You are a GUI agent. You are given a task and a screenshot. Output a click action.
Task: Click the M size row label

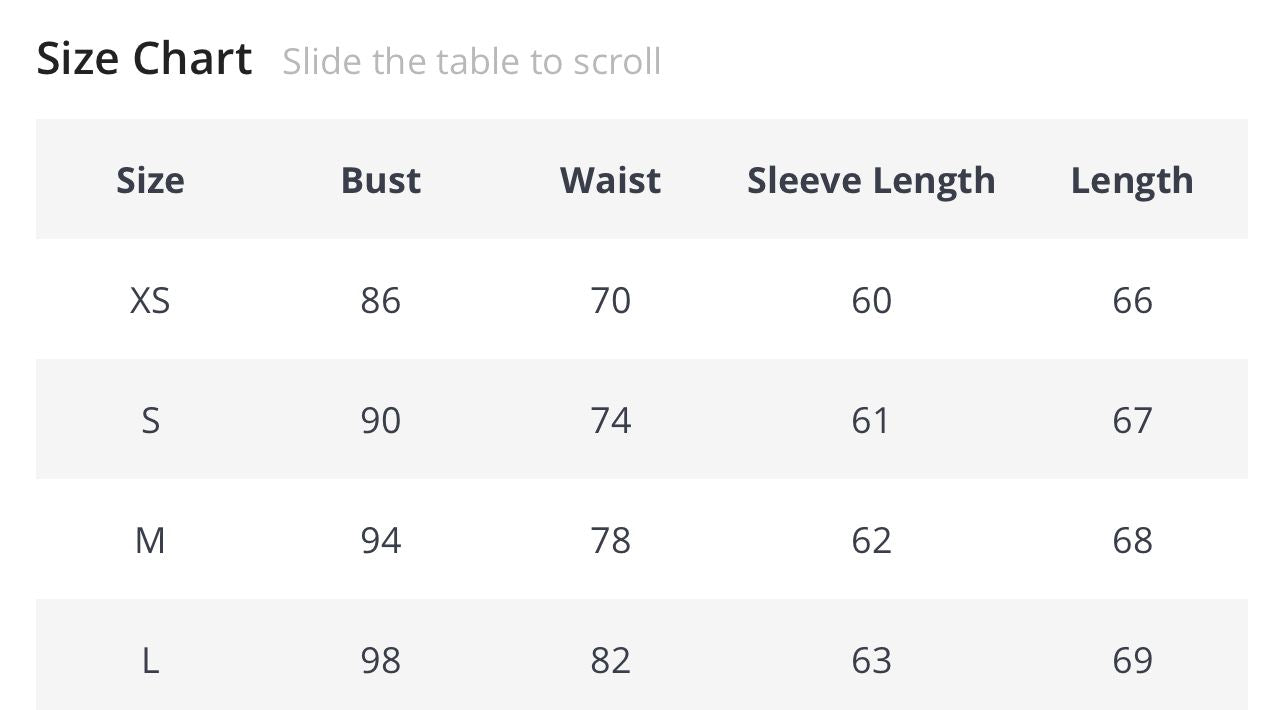pyautogui.click(x=150, y=540)
